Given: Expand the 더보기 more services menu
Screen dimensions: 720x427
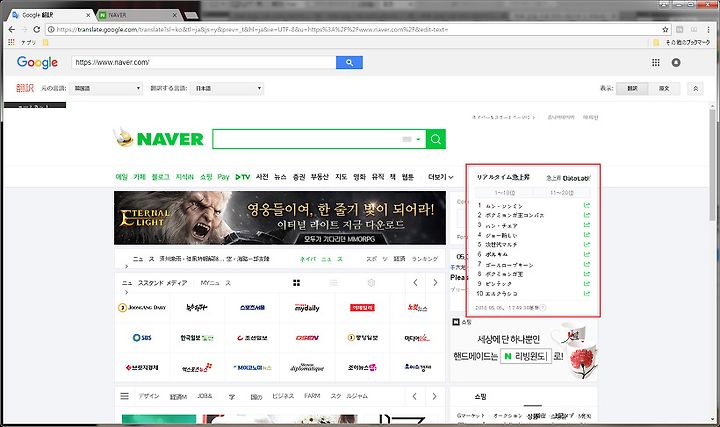Looking at the screenshot, I should [441, 177].
